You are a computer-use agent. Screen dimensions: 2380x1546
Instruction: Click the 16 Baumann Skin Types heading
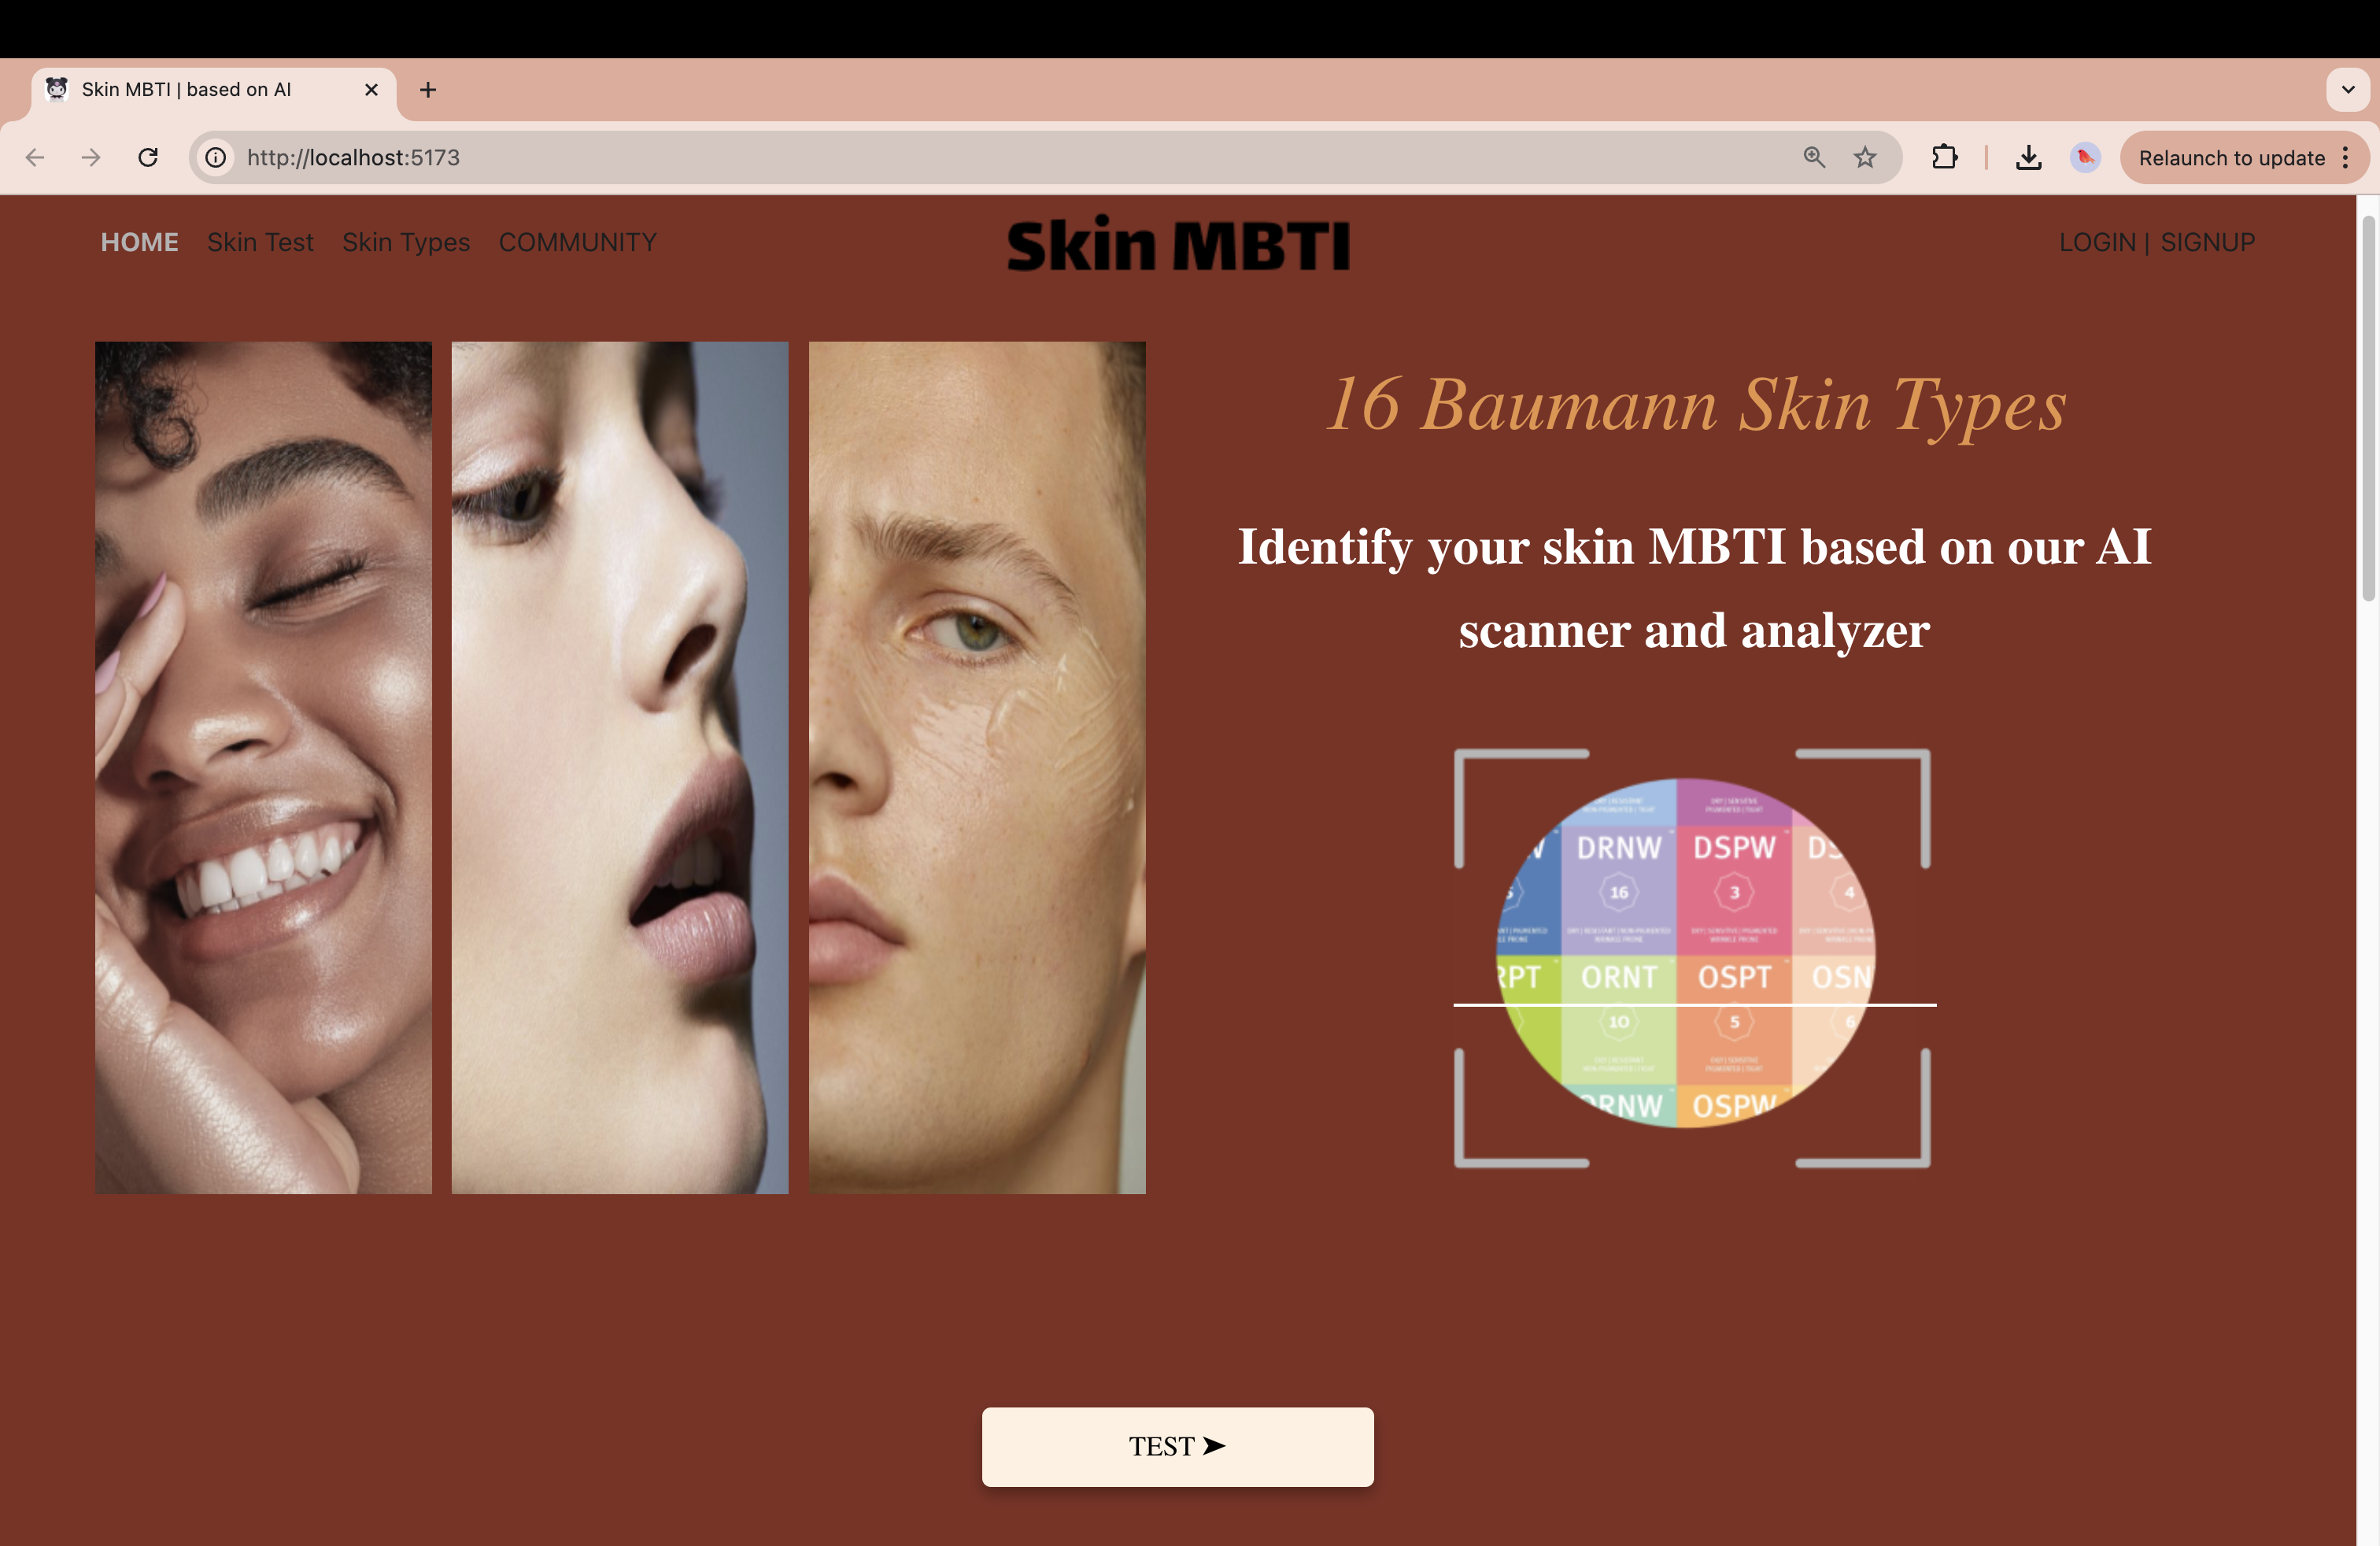point(1695,405)
